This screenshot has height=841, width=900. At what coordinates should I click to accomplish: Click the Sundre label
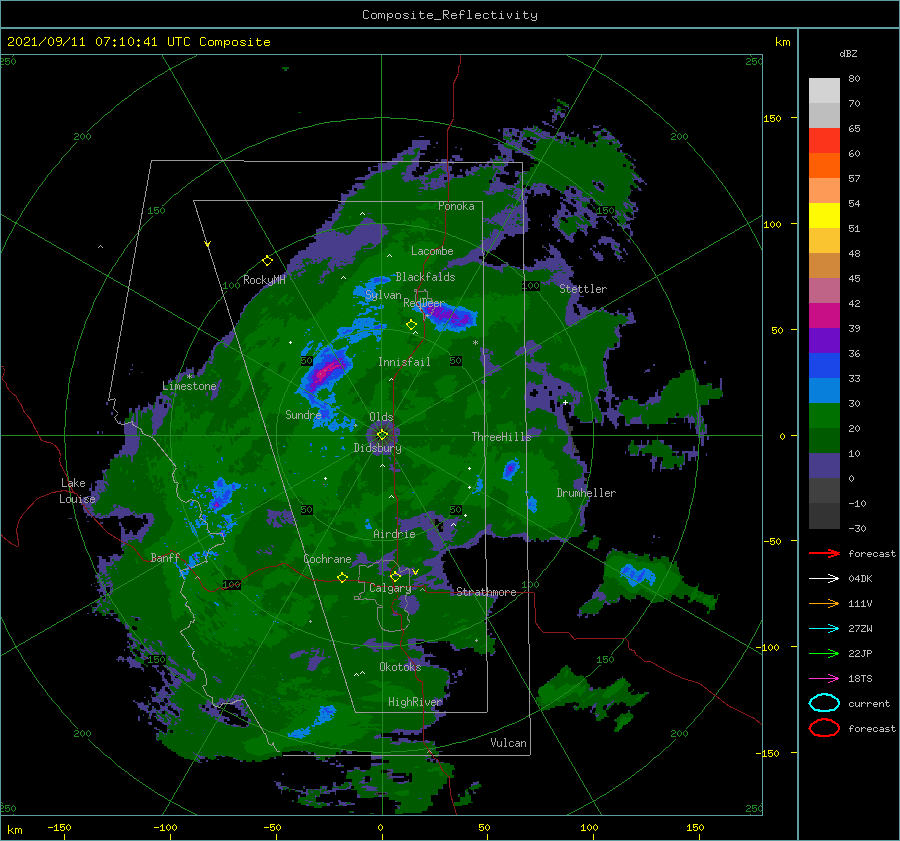(303, 415)
